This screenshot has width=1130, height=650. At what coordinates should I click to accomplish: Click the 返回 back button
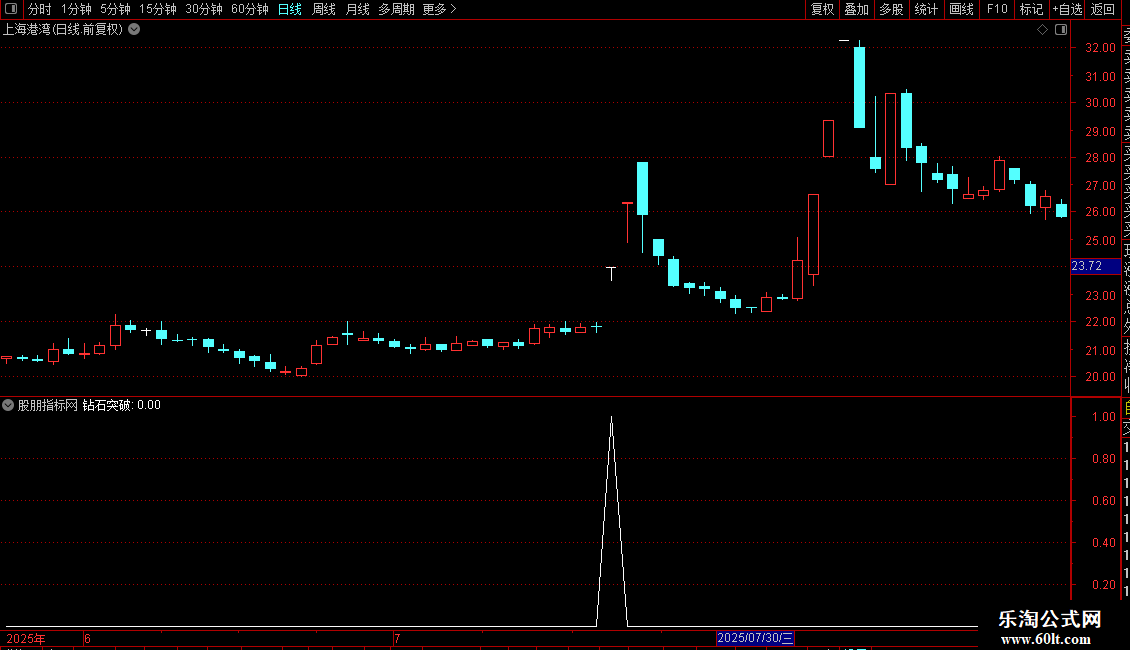tap(1103, 9)
